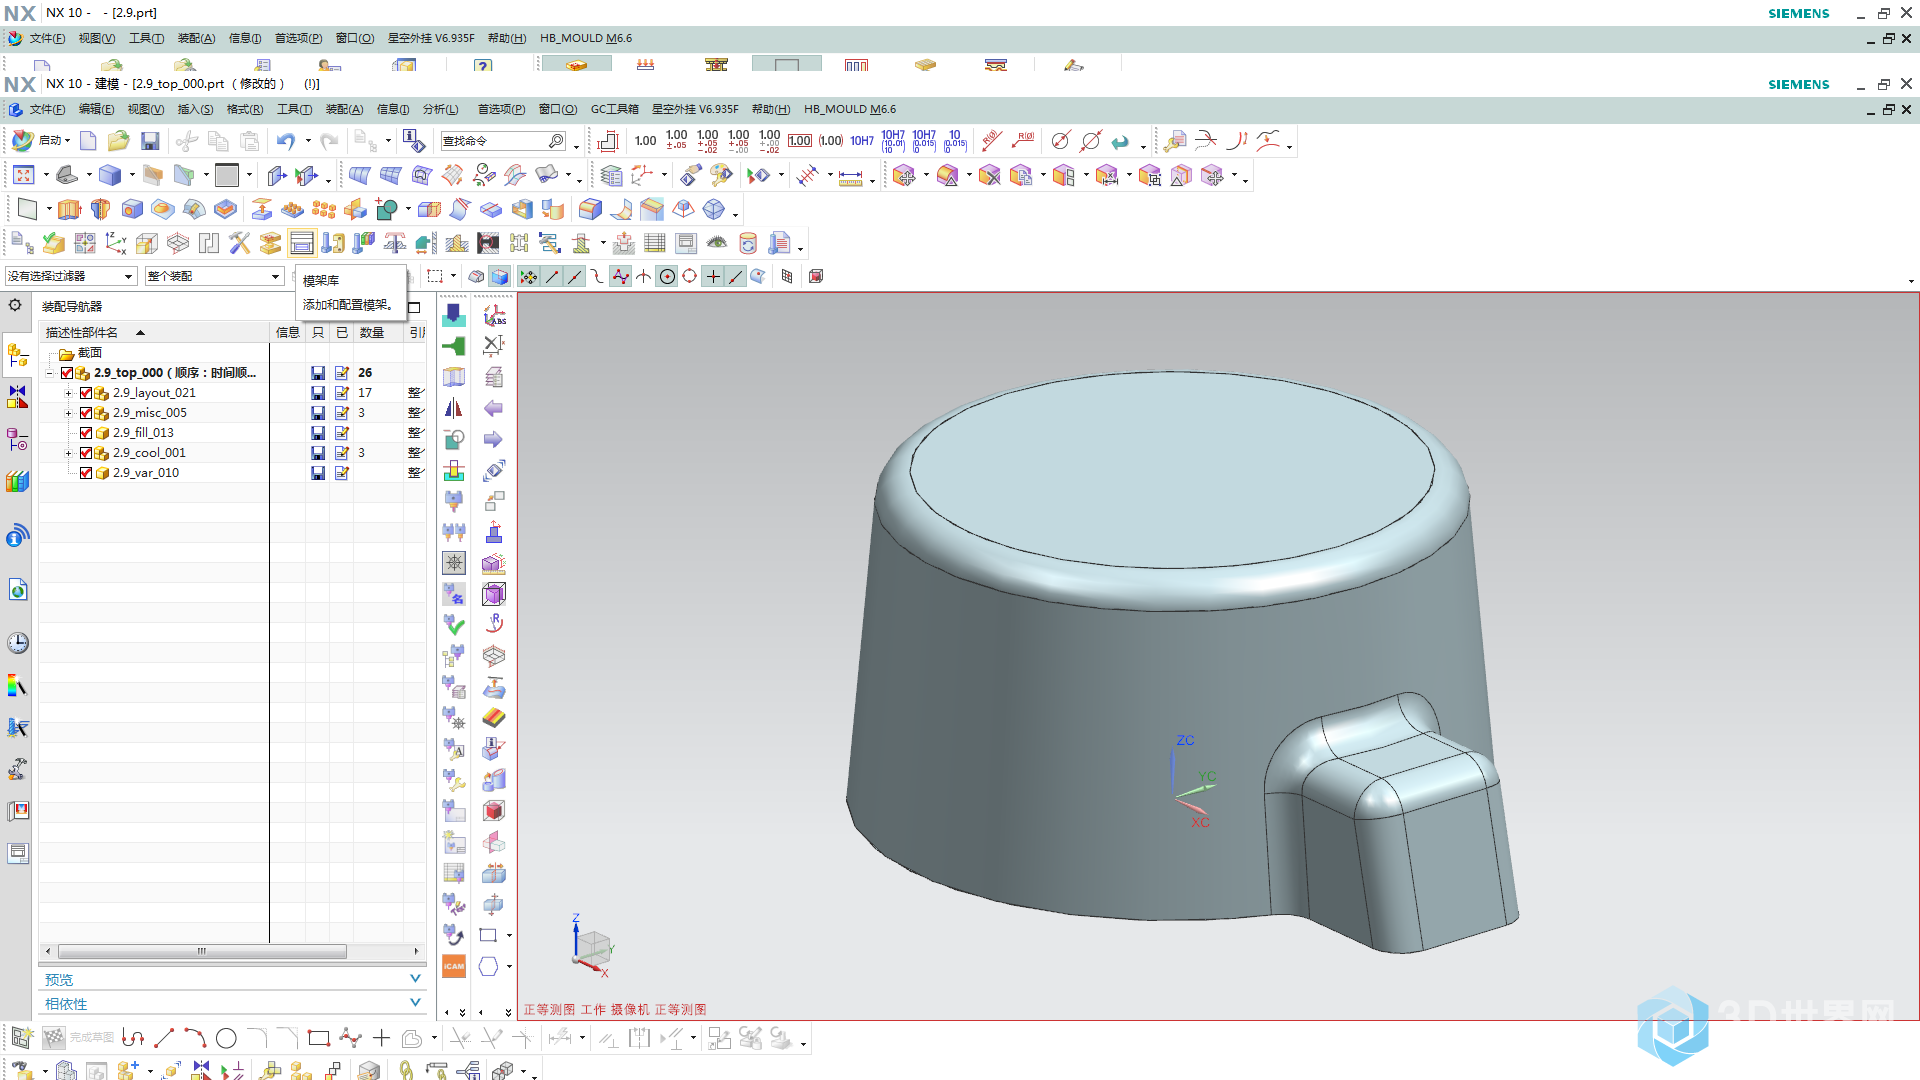Select the Rectangle sketch tool
1920x1080 pixels.
click(319, 1039)
